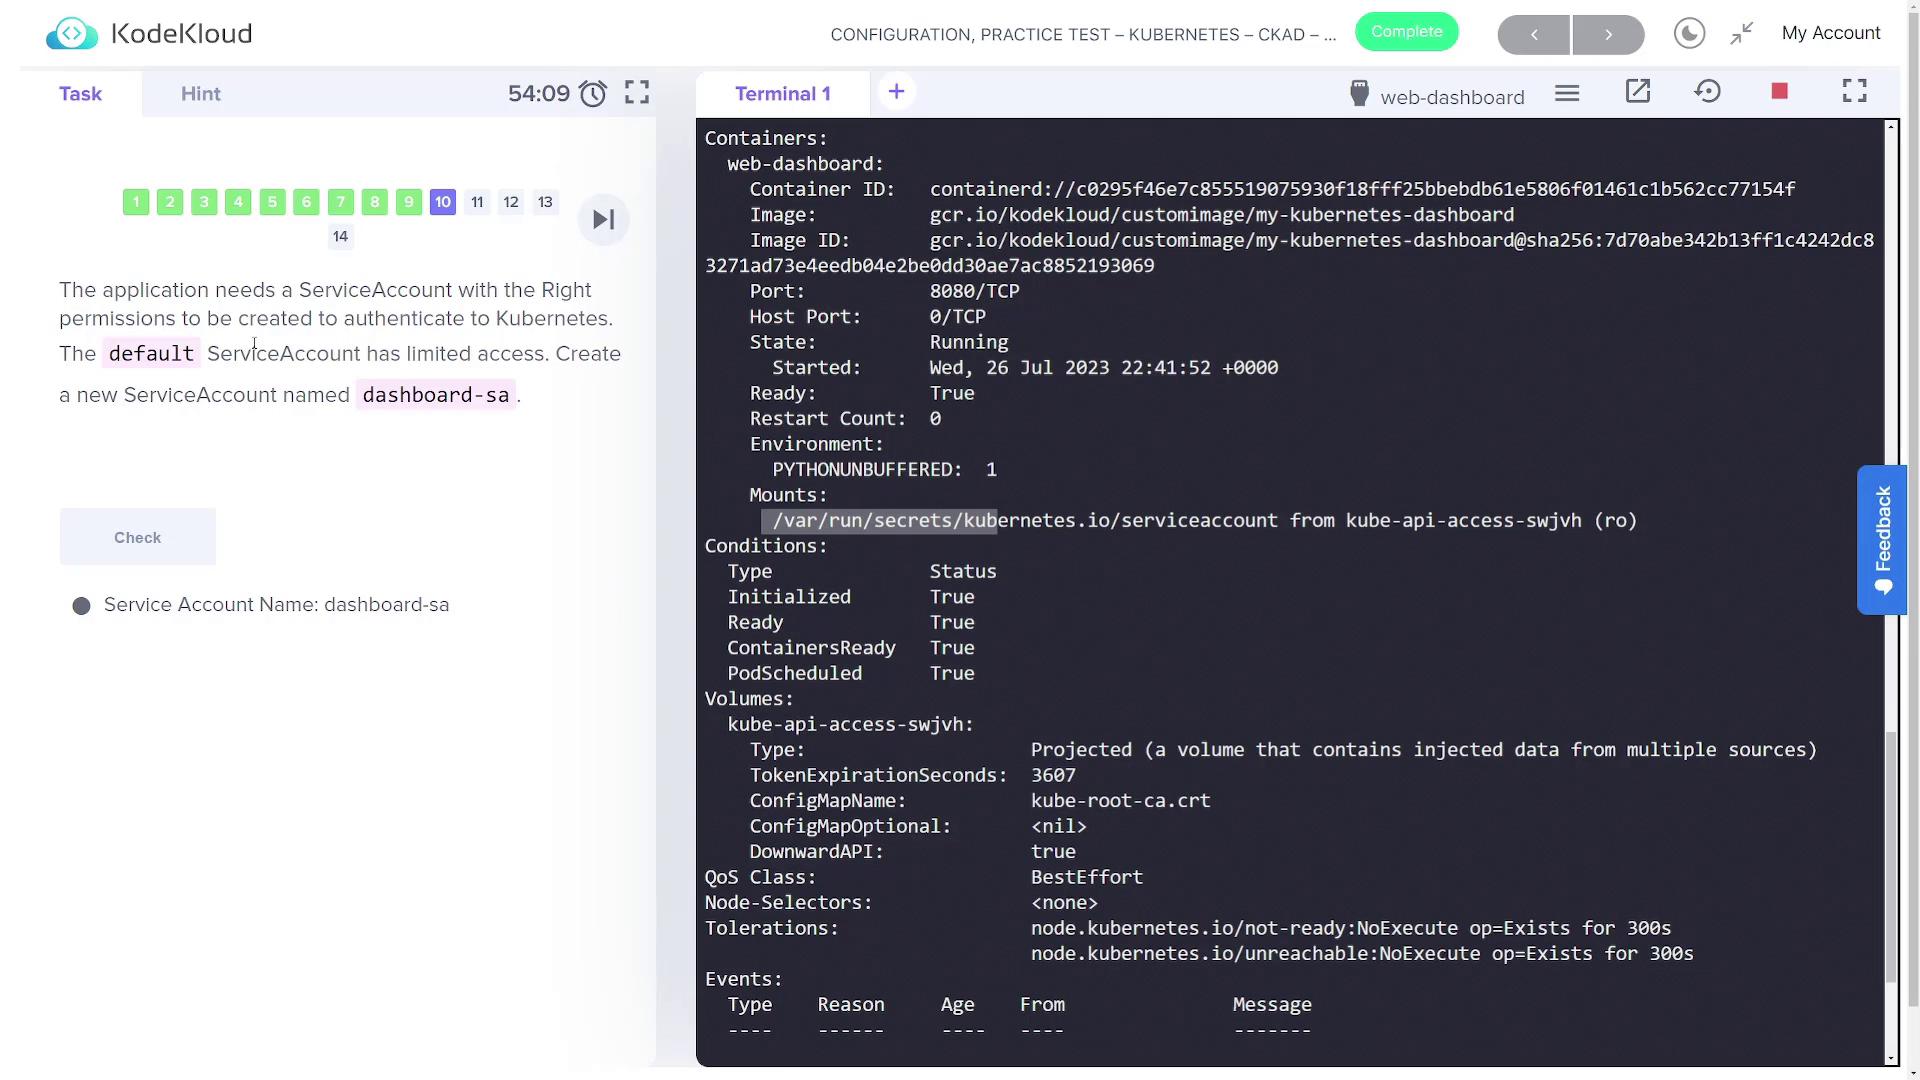Screen dimensions: 1920x1080
Task: Open terminal hamburger menu
Action: click(x=1567, y=93)
